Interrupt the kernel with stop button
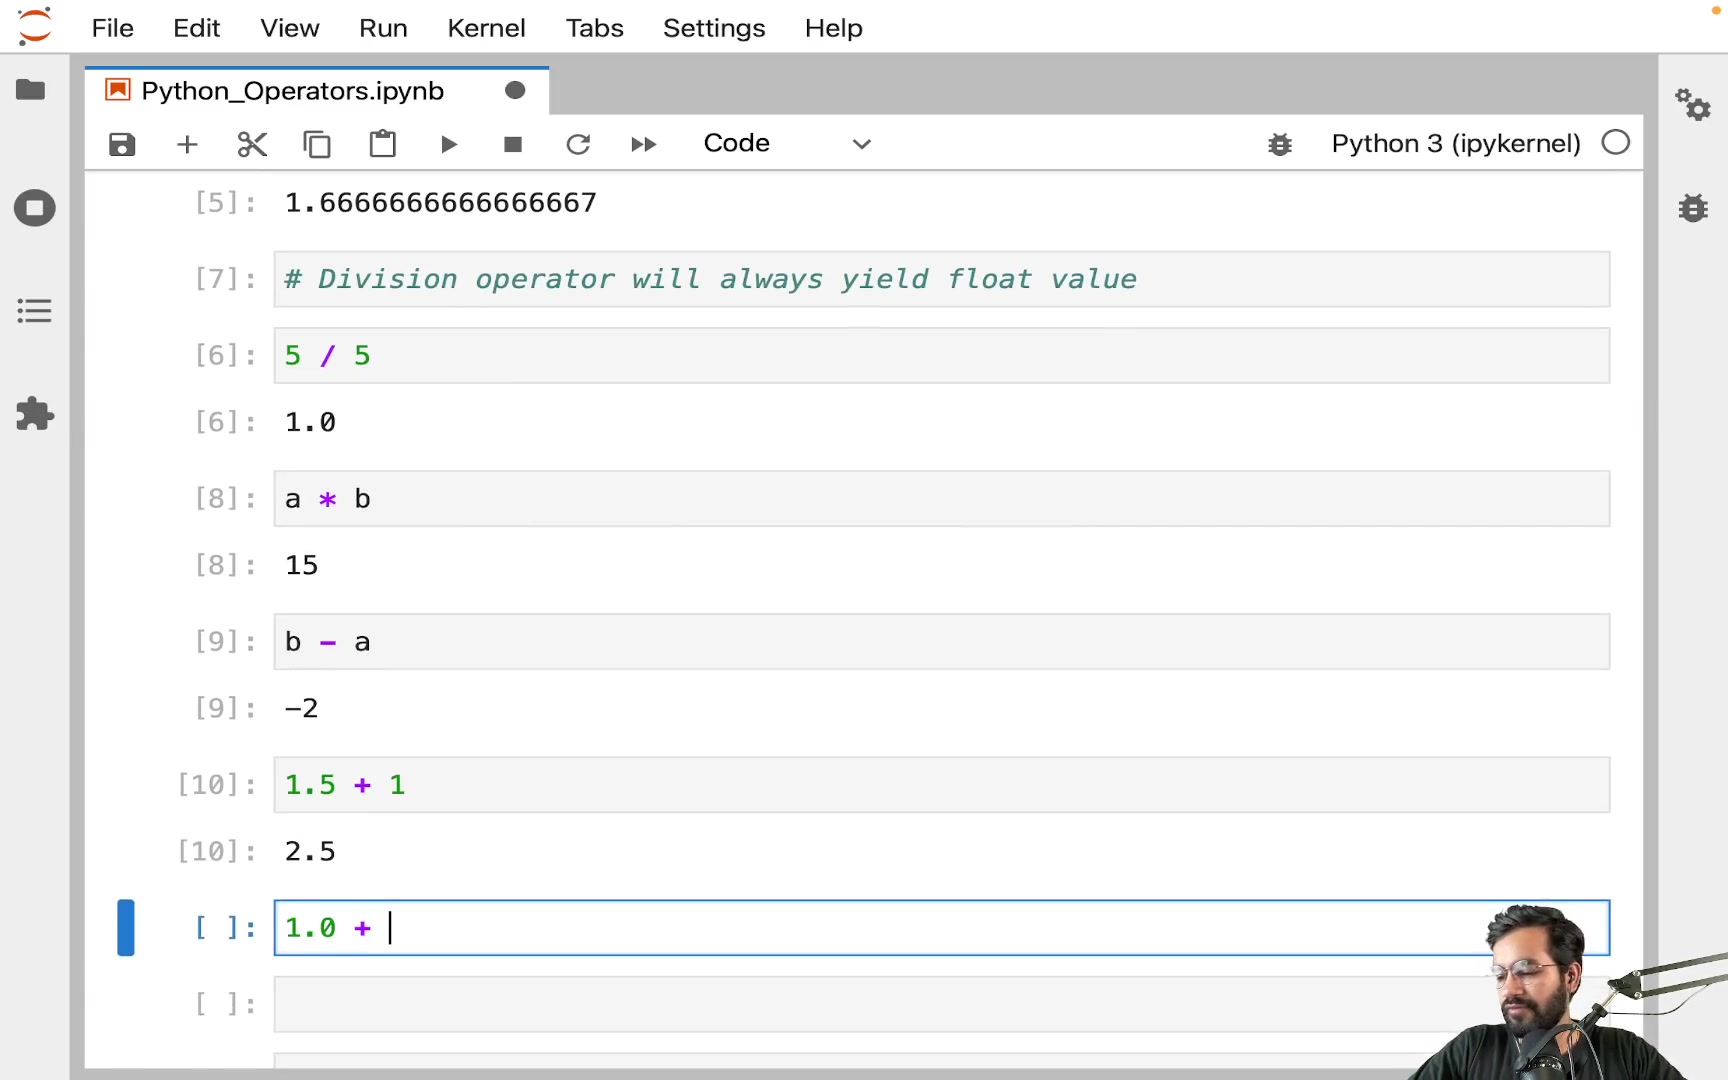 (513, 145)
